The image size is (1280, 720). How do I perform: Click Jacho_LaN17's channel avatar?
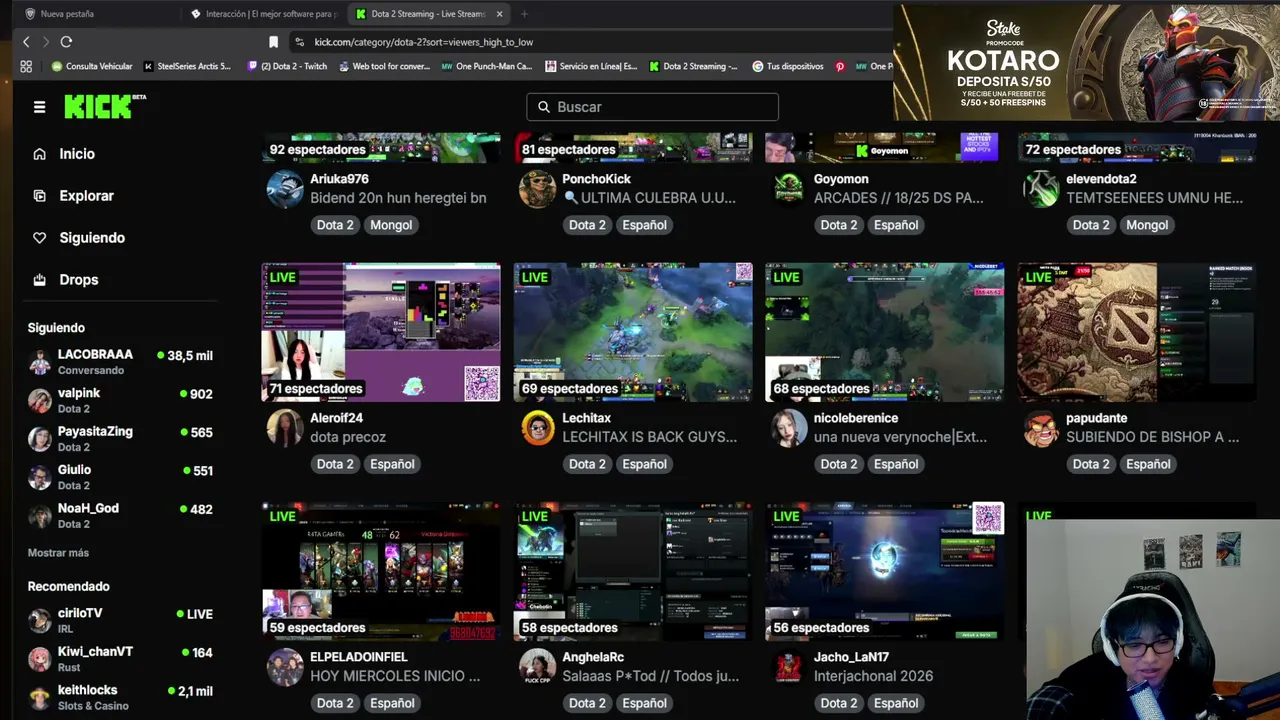(x=789, y=667)
